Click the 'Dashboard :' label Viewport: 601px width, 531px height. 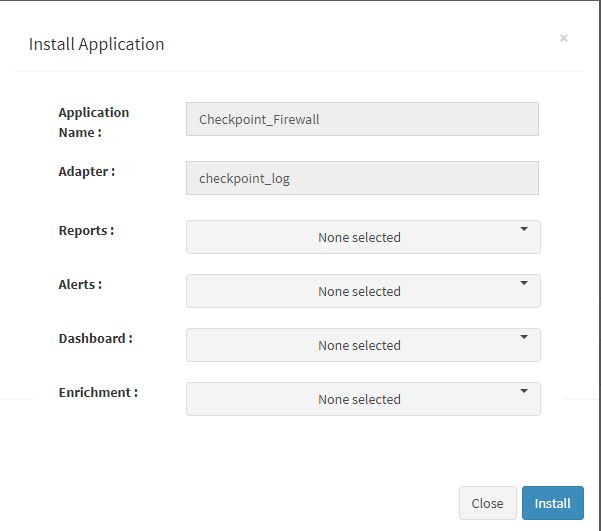pyautogui.click(x=95, y=339)
